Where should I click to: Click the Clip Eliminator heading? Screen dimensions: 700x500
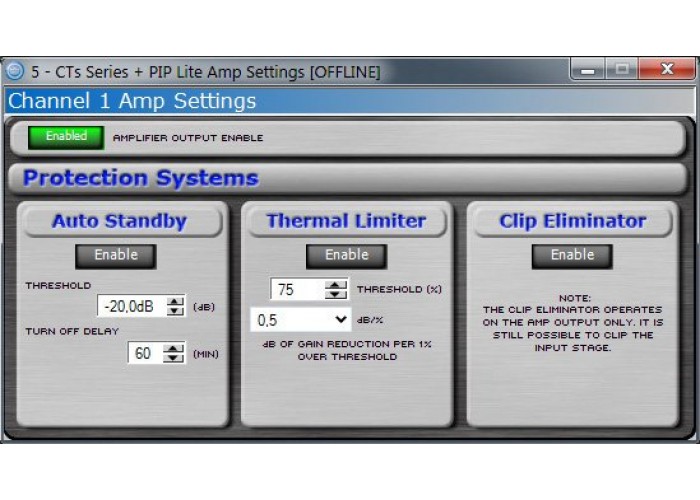point(572,221)
